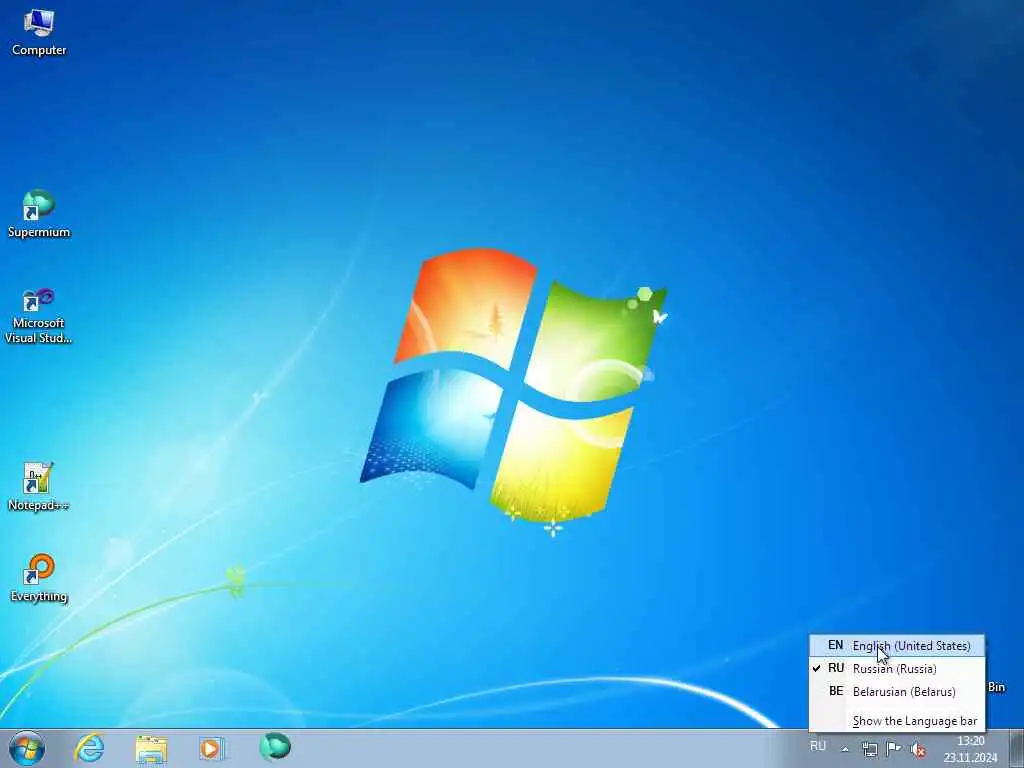Image resolution: width=1024 pixels, height=768 pixels.
Task: Select the Everything desktop shortcut
Action: coord(39,578)
